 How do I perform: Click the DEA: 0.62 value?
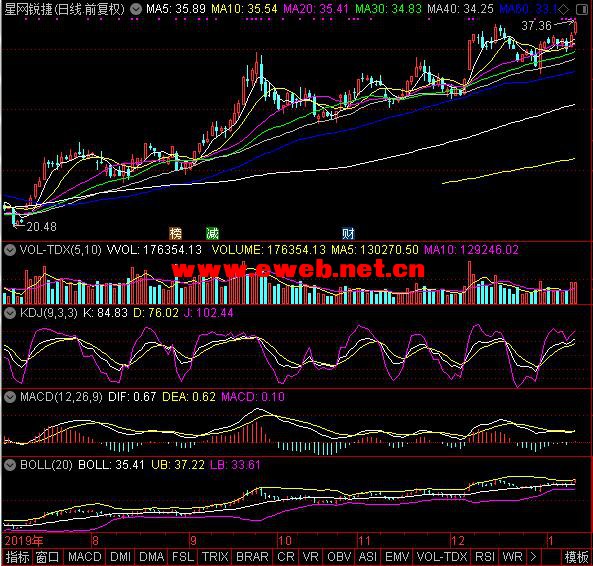pyautogui.click(x=189, y=397)
